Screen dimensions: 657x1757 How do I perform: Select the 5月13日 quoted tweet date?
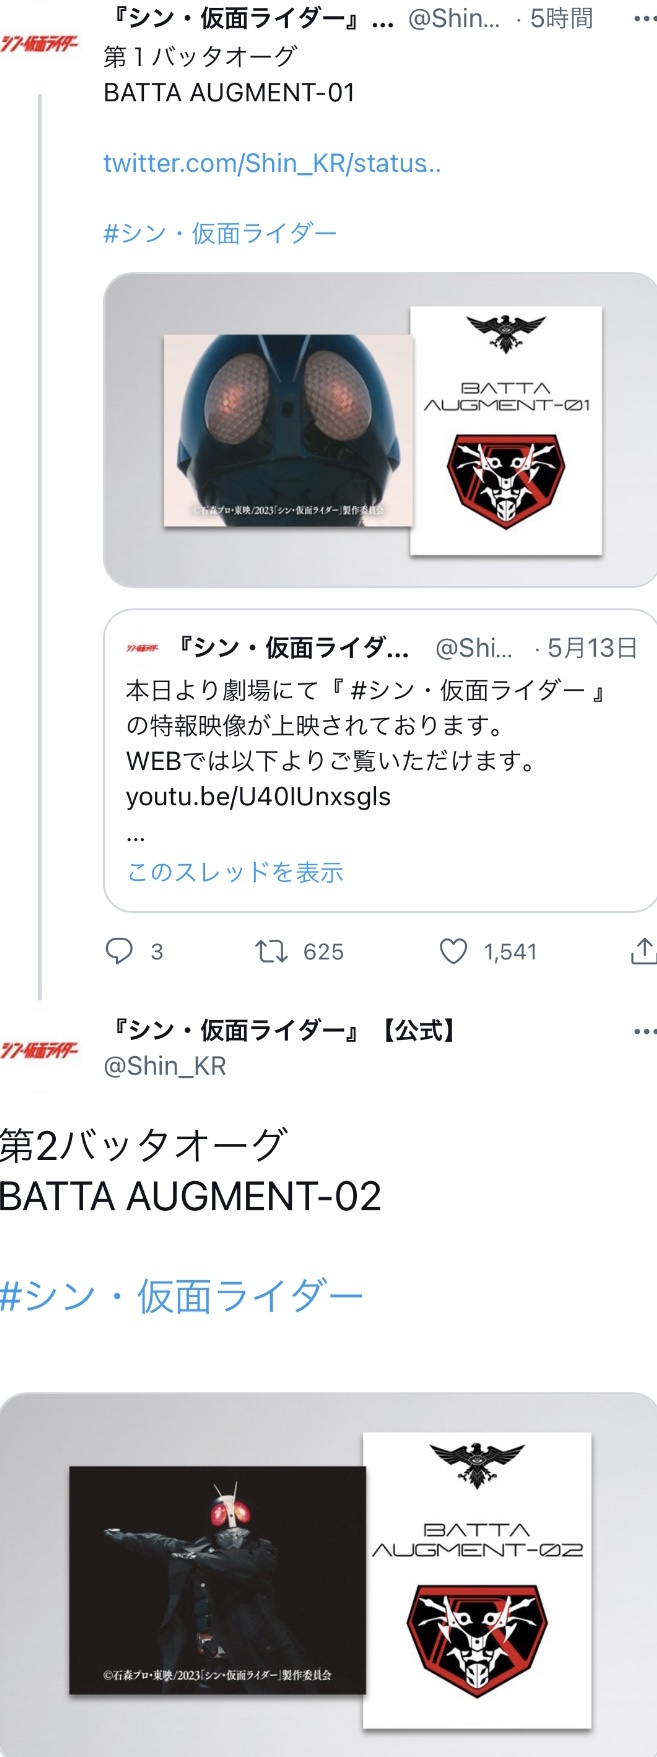click(x=592, y=648)
